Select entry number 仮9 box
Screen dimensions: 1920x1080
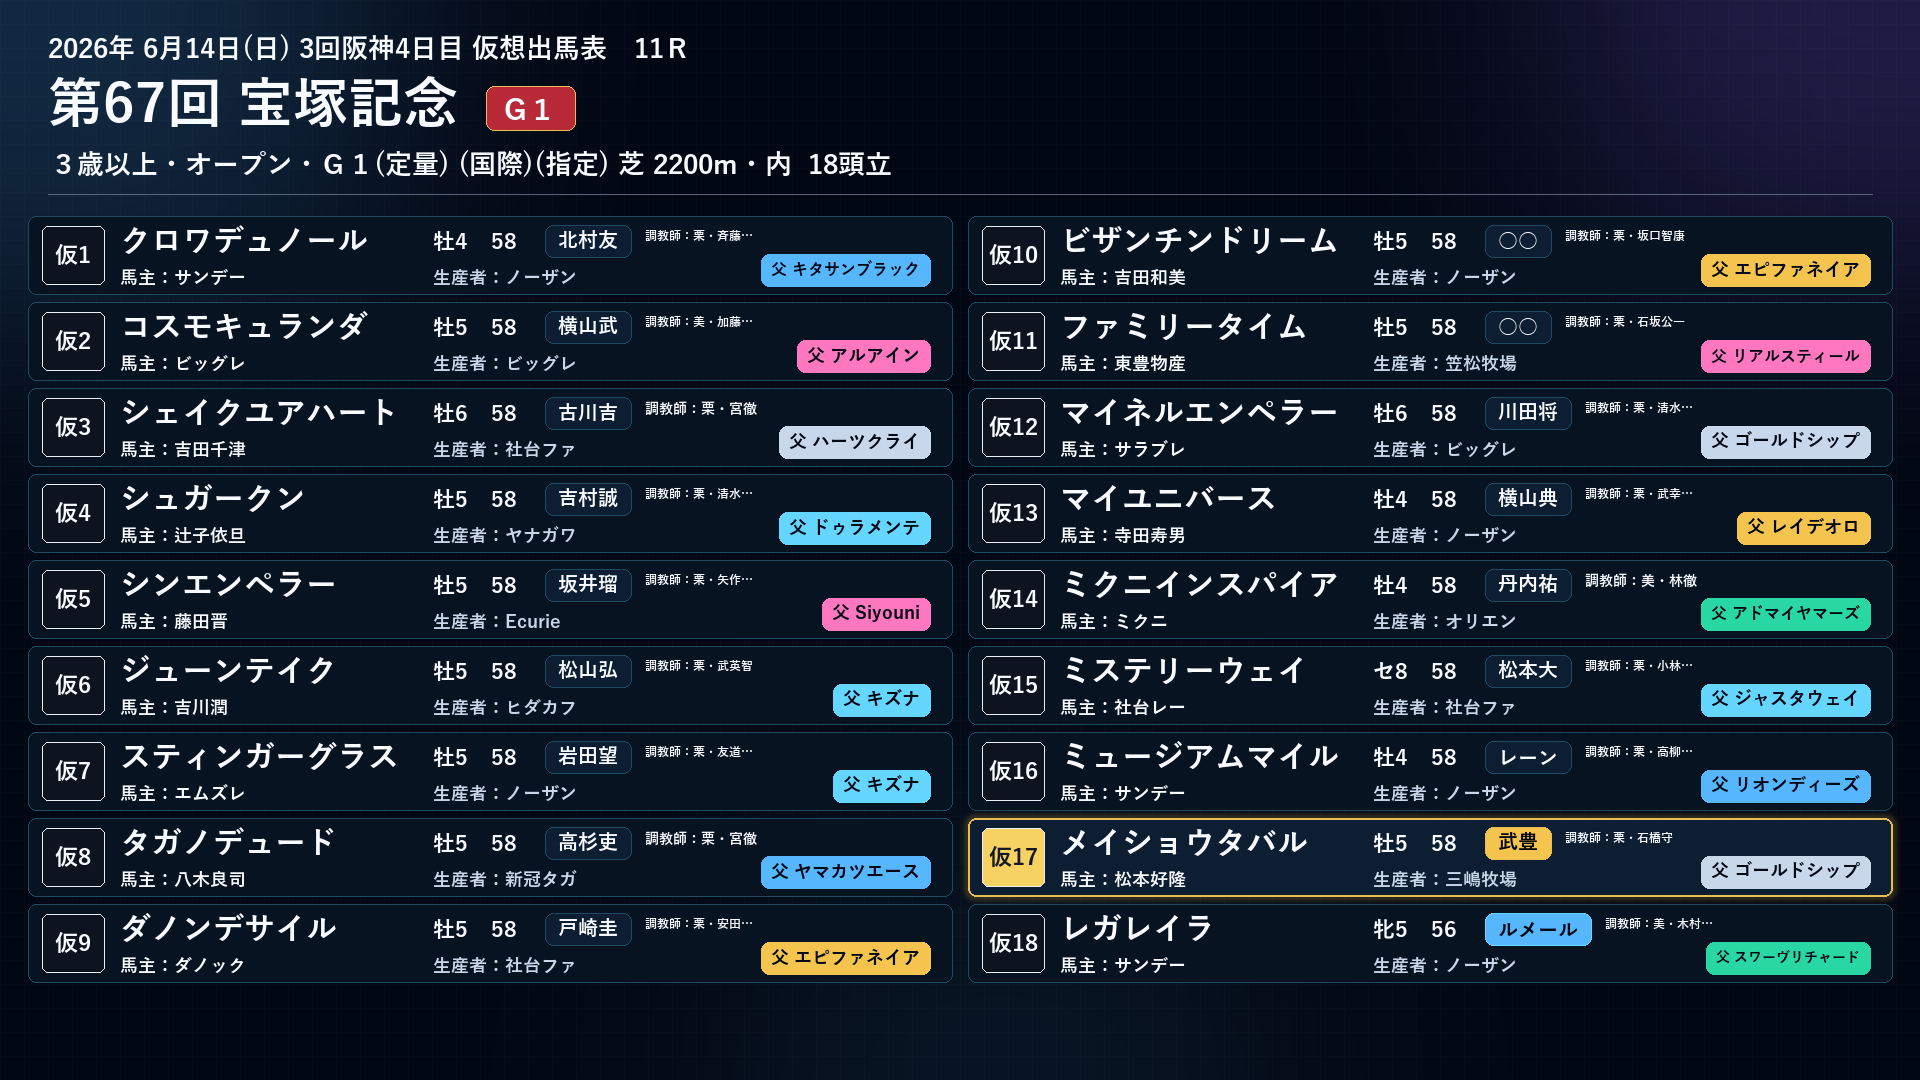[73, 943]
